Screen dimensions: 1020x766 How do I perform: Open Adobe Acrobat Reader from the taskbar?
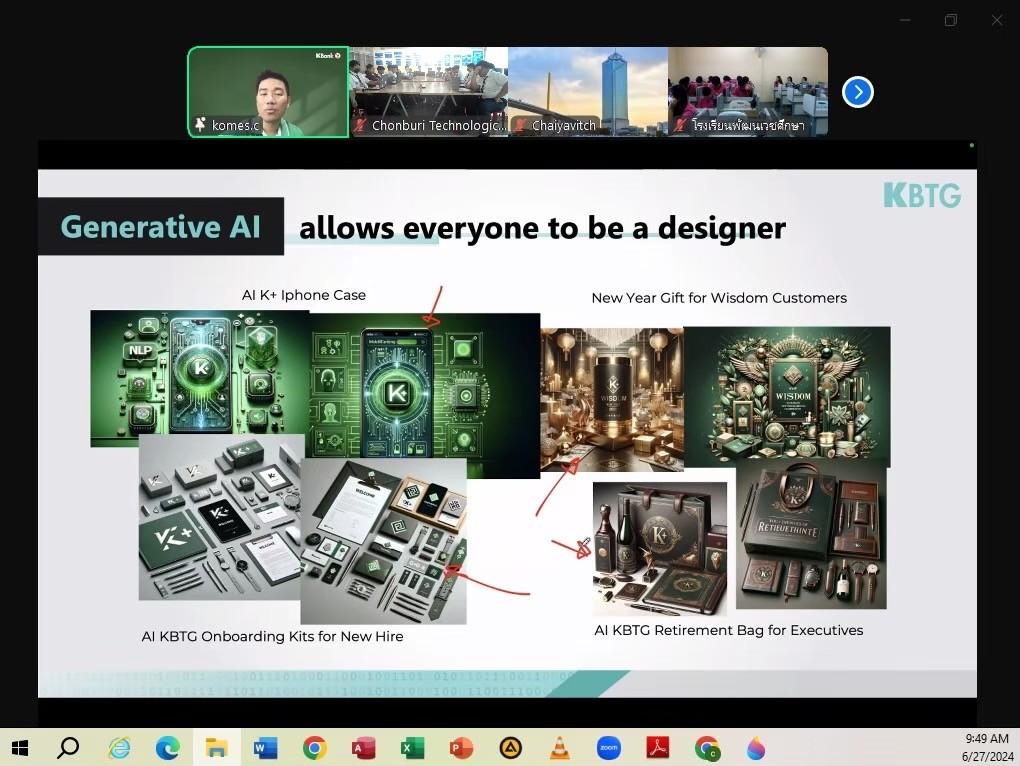click(657, 747)
